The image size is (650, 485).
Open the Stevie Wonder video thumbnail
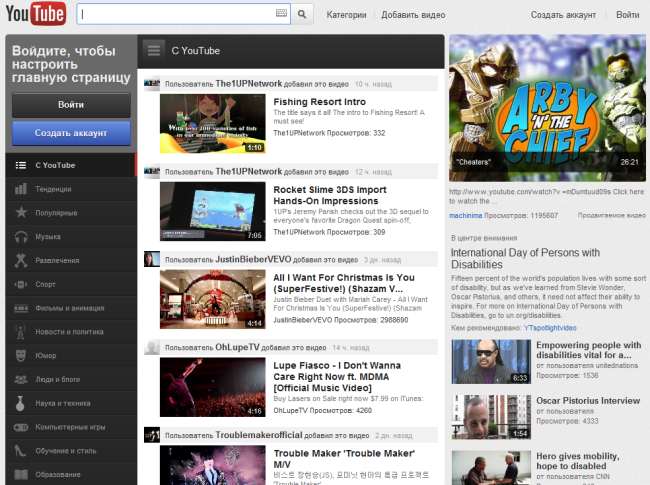491,361
